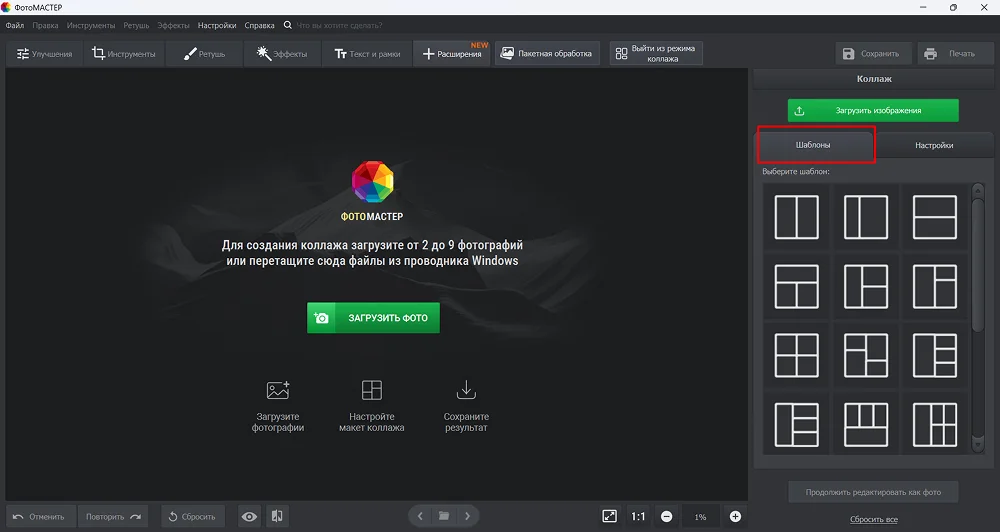Select template with top row and two bottom cells
Viewport: 1000px width, 532px height.
(x=797, y=286)
